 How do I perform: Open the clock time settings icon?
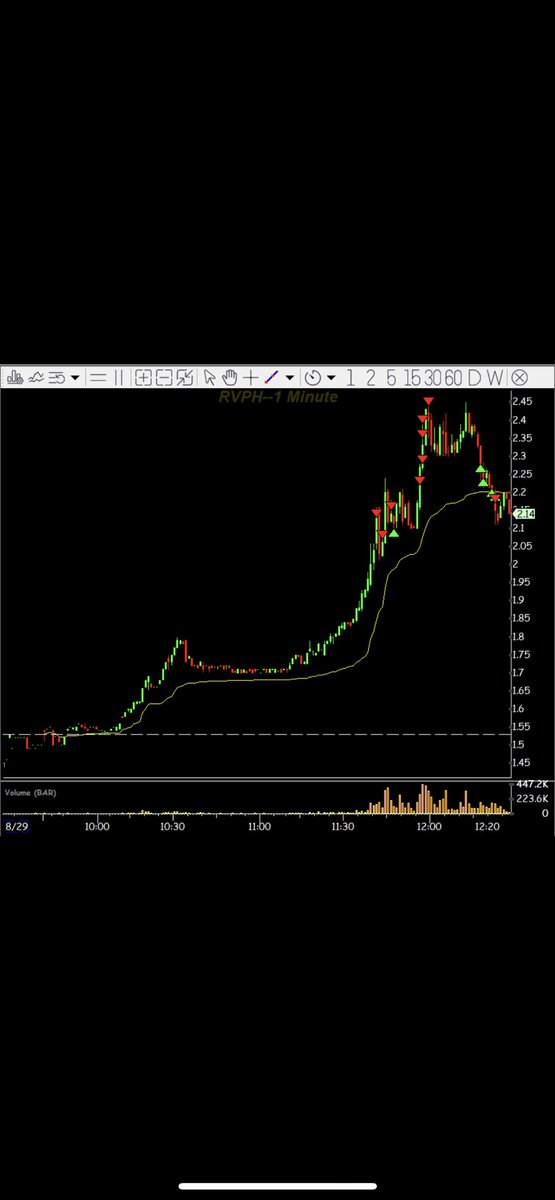312,377
